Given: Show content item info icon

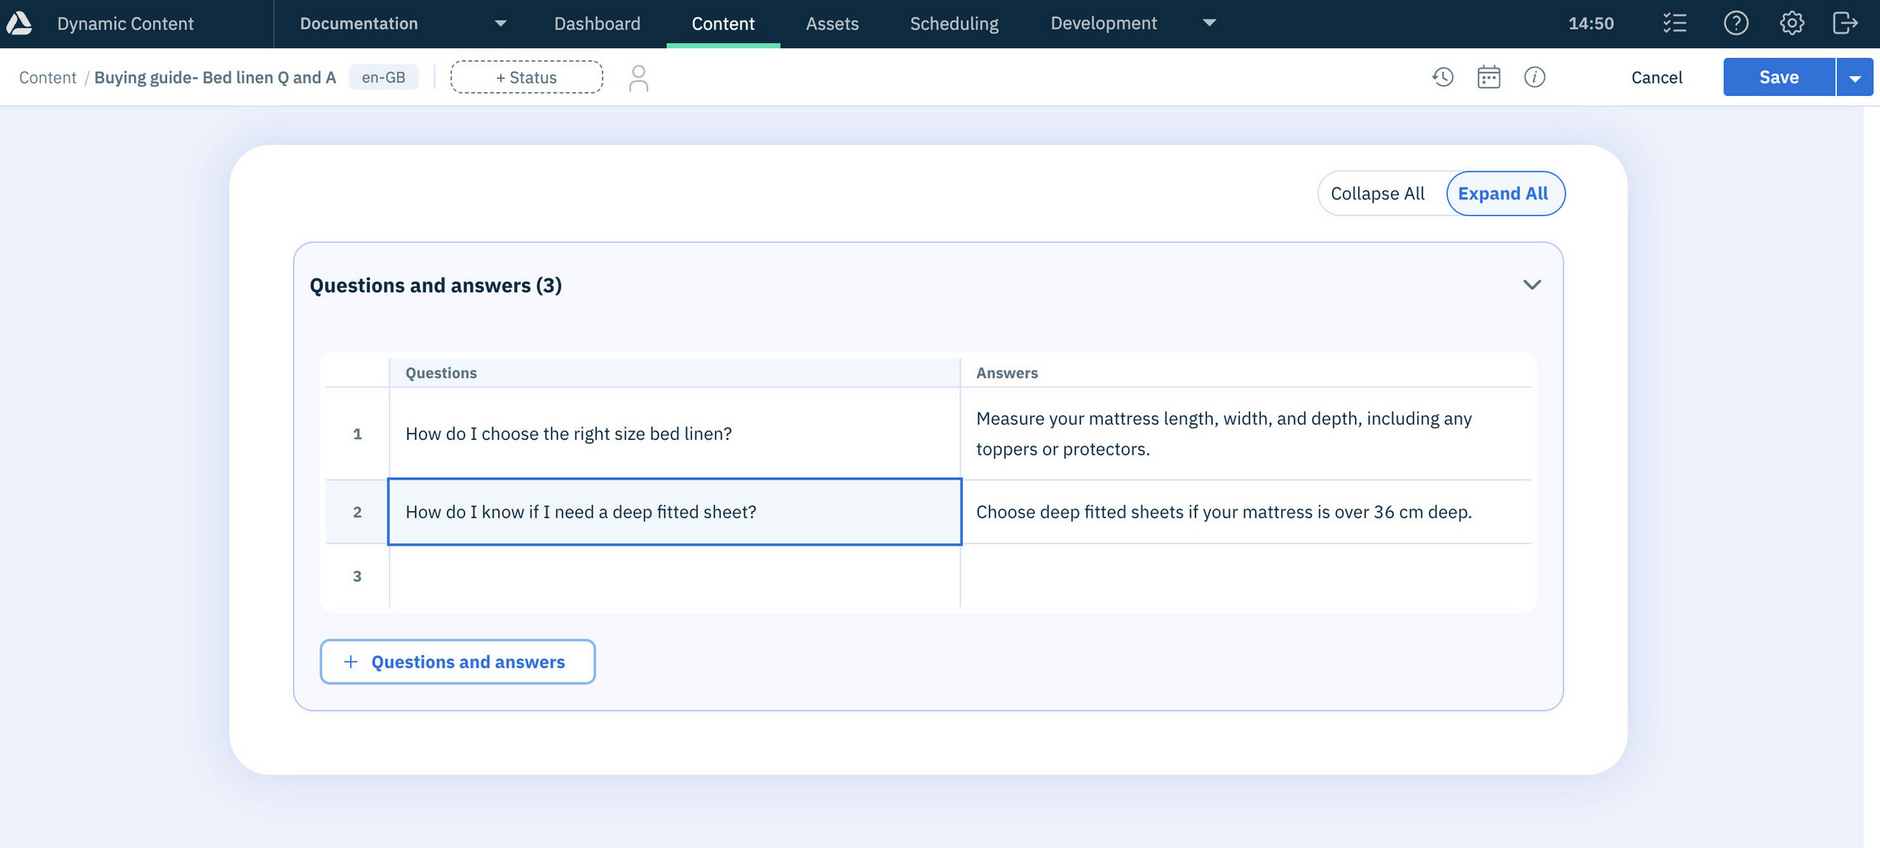Looking at the screenshot, I should pyautogui.click(x=1535, y=77).
